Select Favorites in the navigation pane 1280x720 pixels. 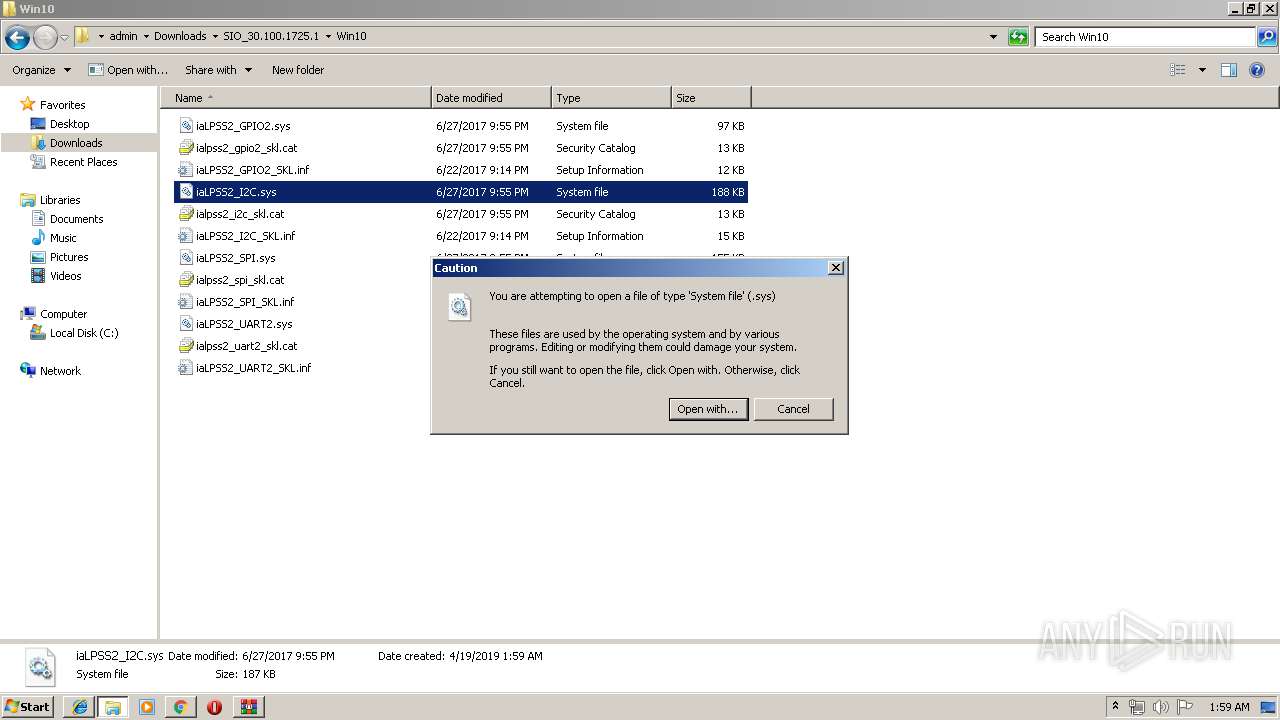(62, 105)
